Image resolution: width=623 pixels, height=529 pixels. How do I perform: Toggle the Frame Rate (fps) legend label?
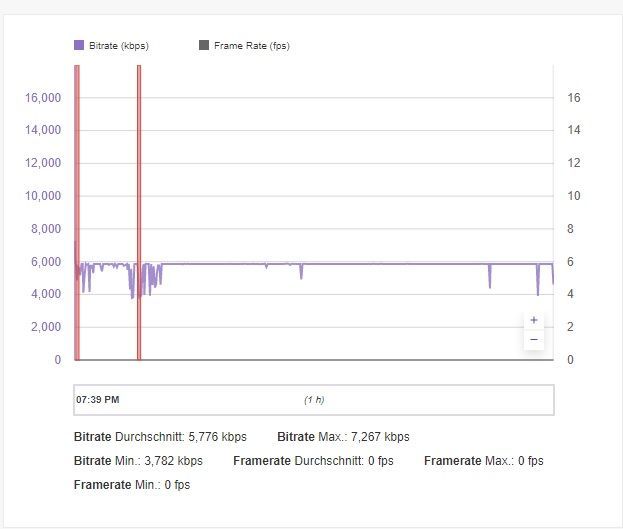point(251,45)
